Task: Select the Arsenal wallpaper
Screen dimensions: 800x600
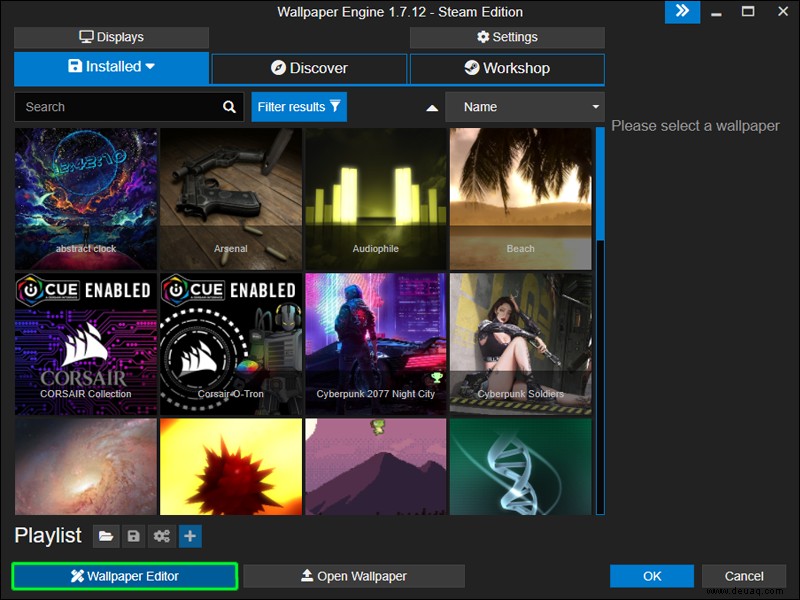Action: pos(231,198)
